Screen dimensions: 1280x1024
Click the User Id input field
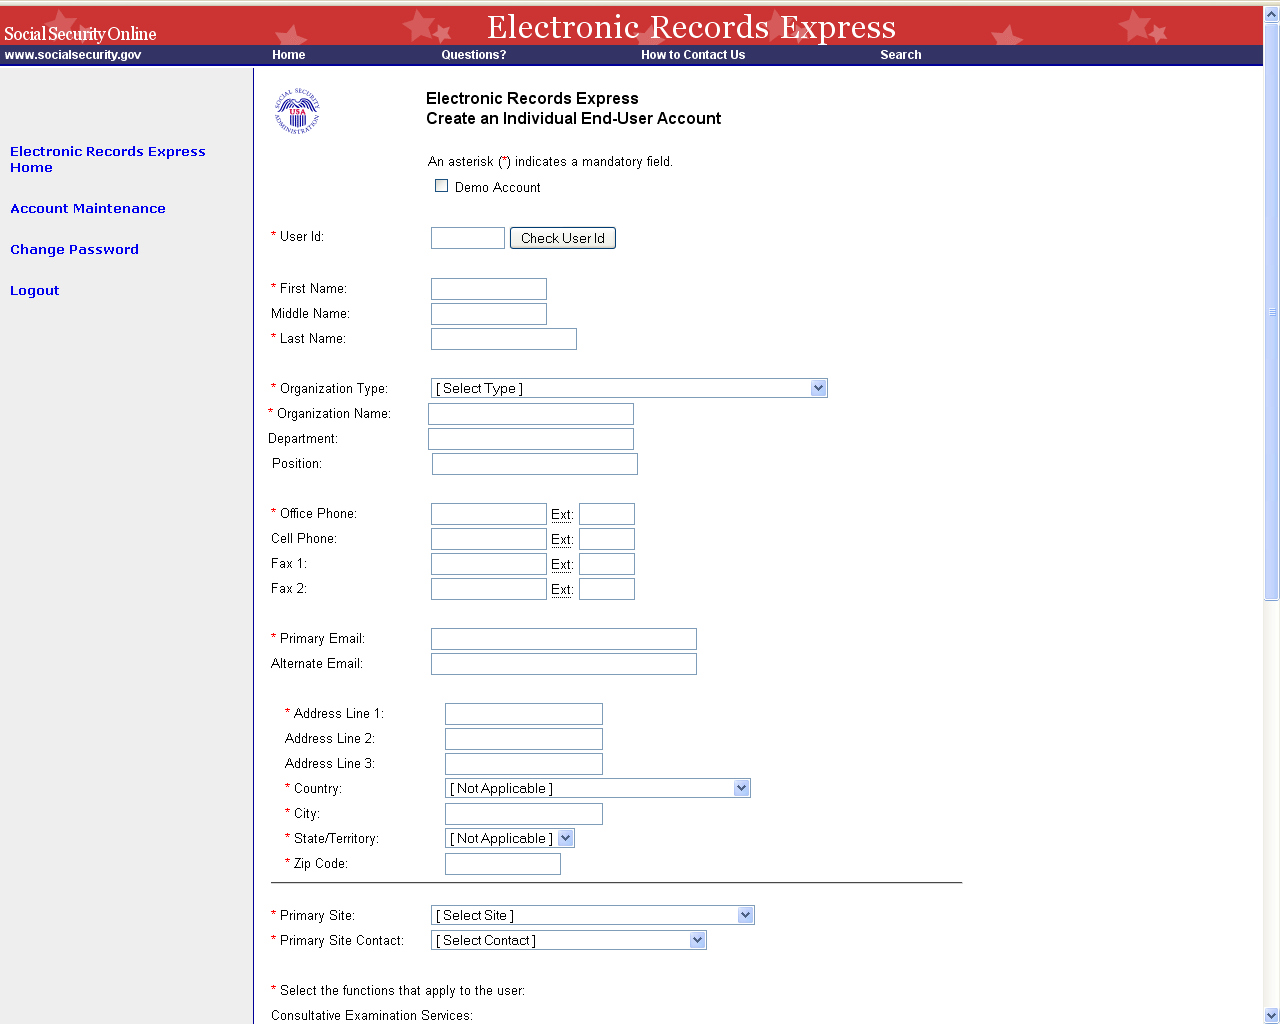(468, 238)
